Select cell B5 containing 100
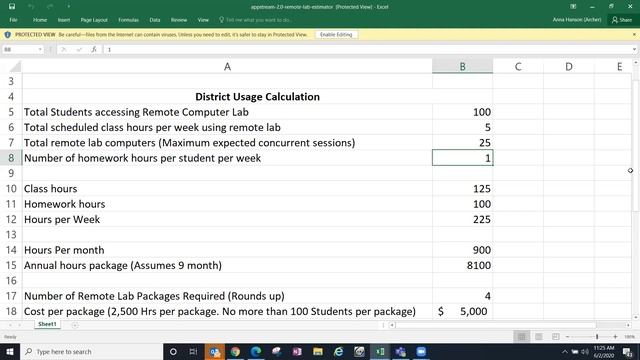640x360 pixels. click(462, 112)
